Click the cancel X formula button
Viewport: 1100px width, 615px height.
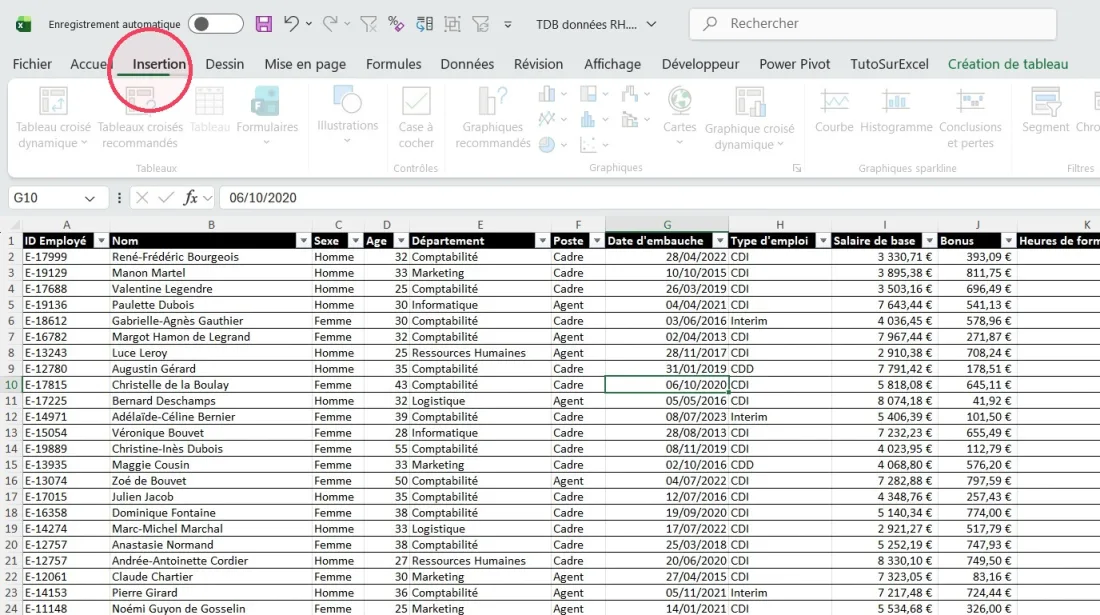pos(142,198)
